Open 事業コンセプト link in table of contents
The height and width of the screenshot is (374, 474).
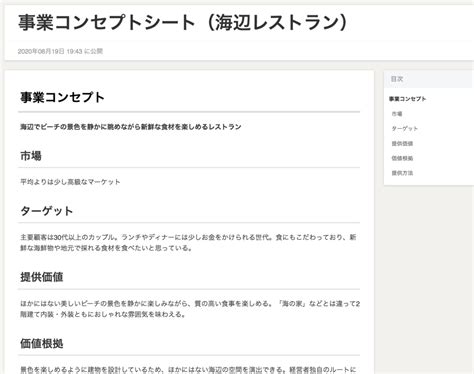point(407,99)
